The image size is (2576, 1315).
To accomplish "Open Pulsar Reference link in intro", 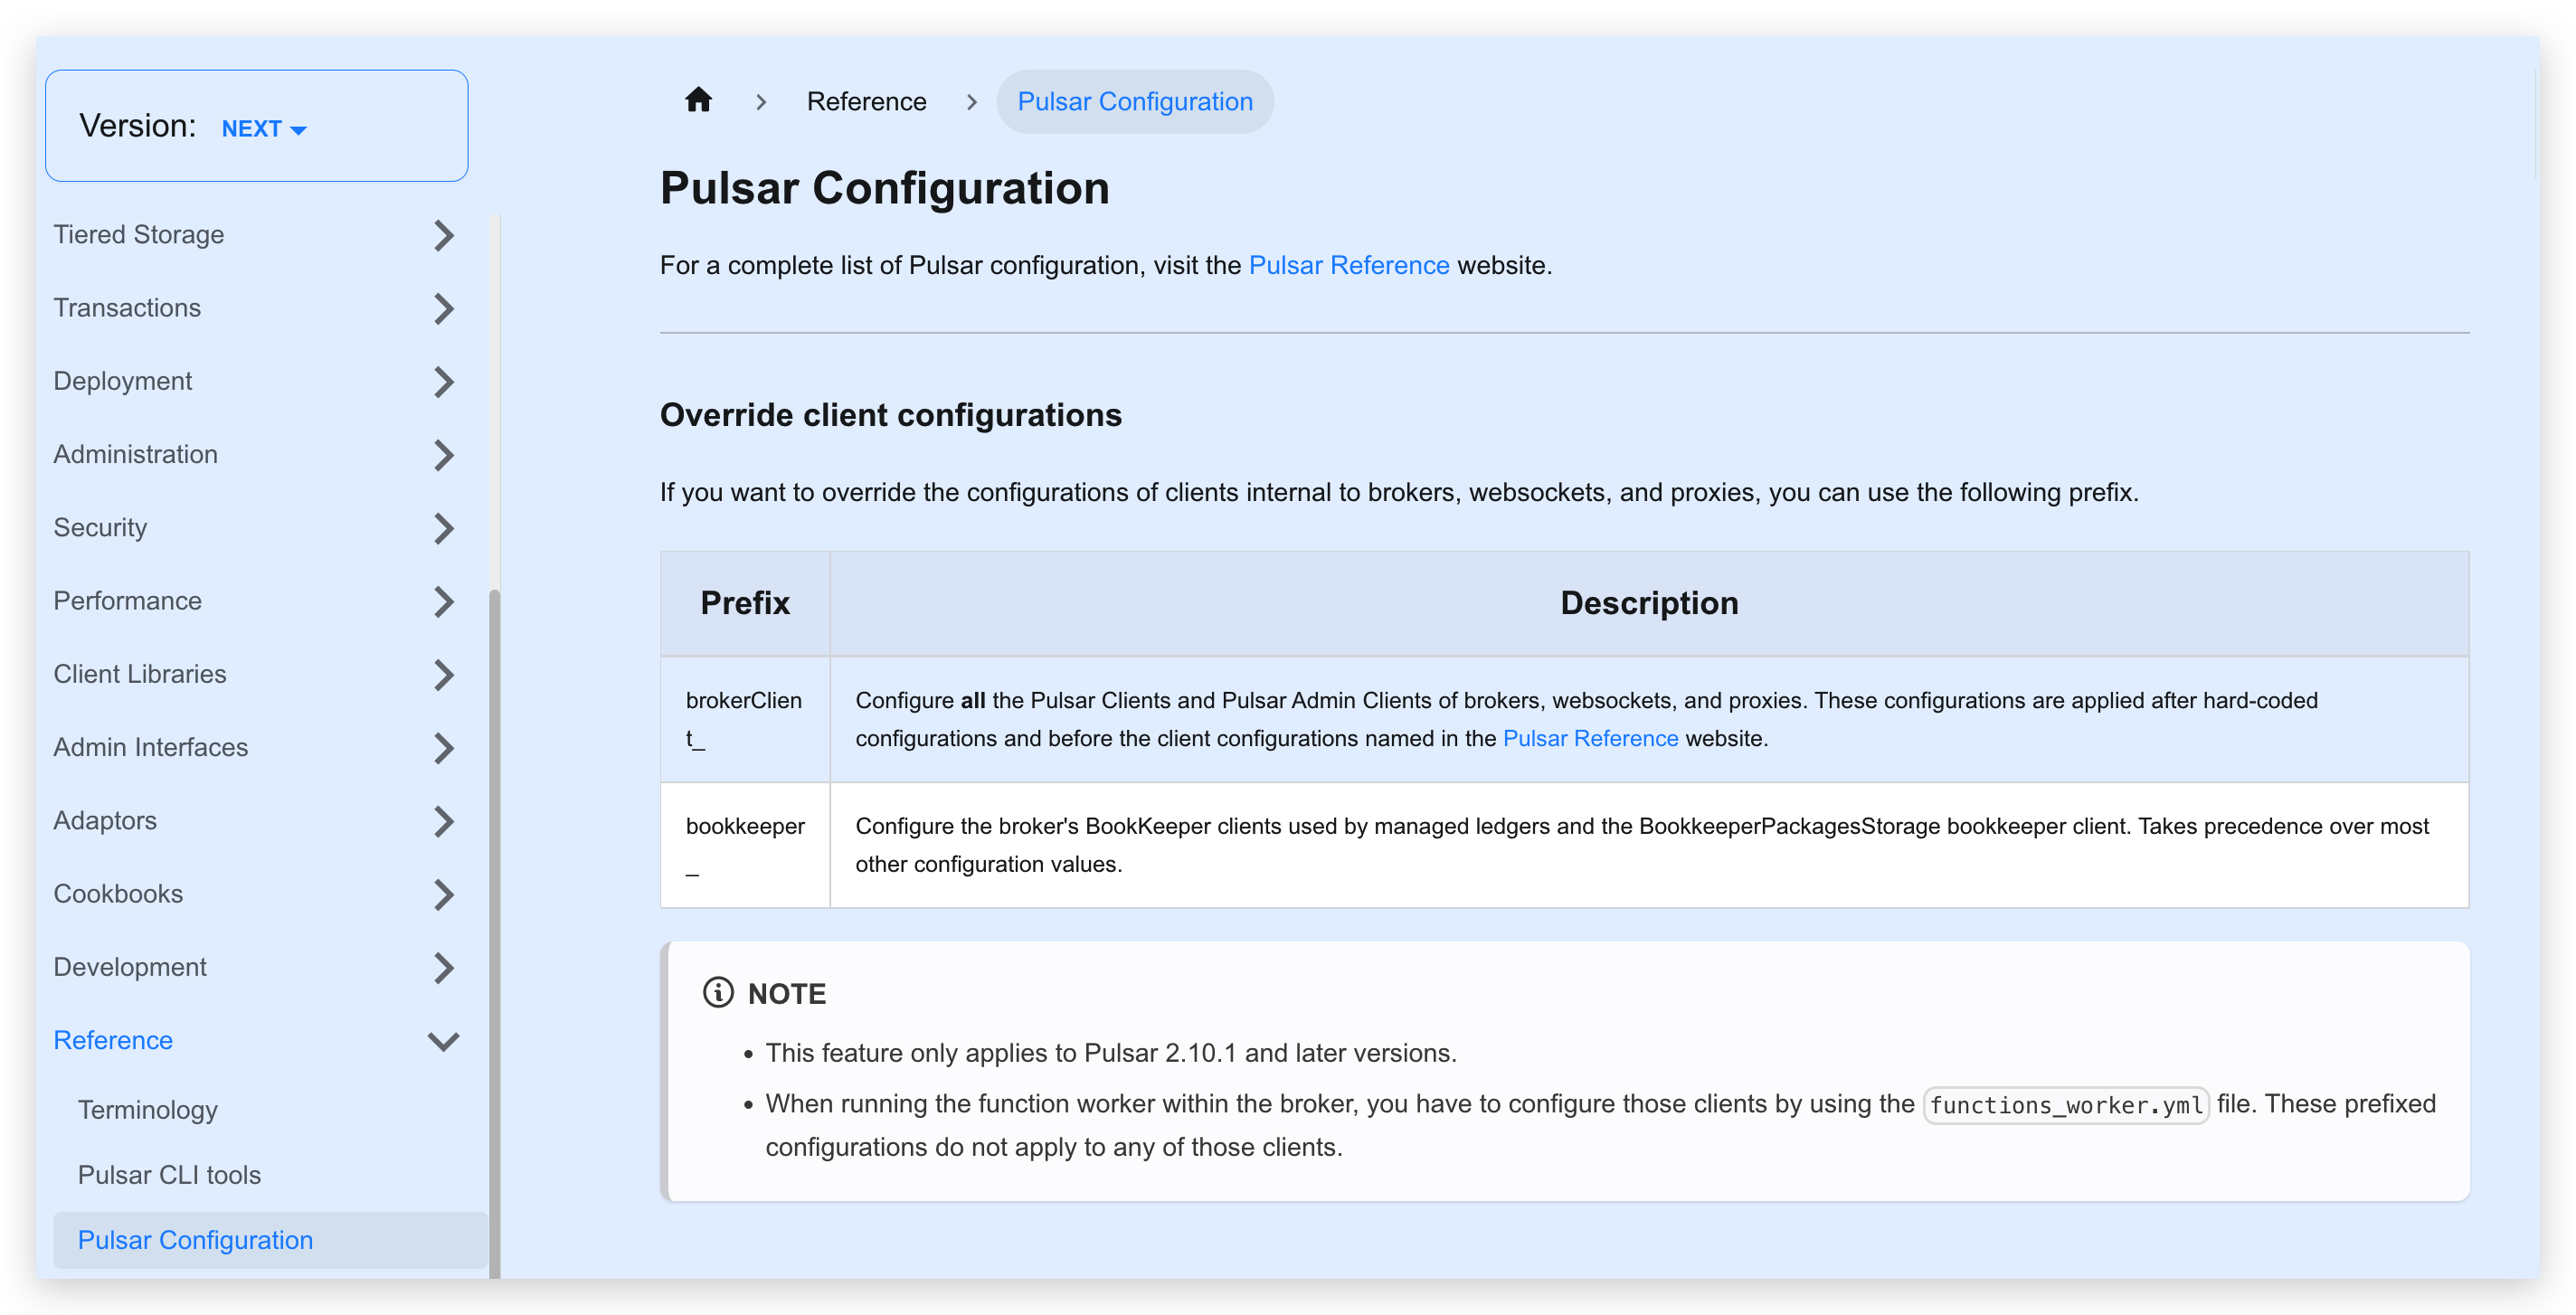I will [1348, 265].
